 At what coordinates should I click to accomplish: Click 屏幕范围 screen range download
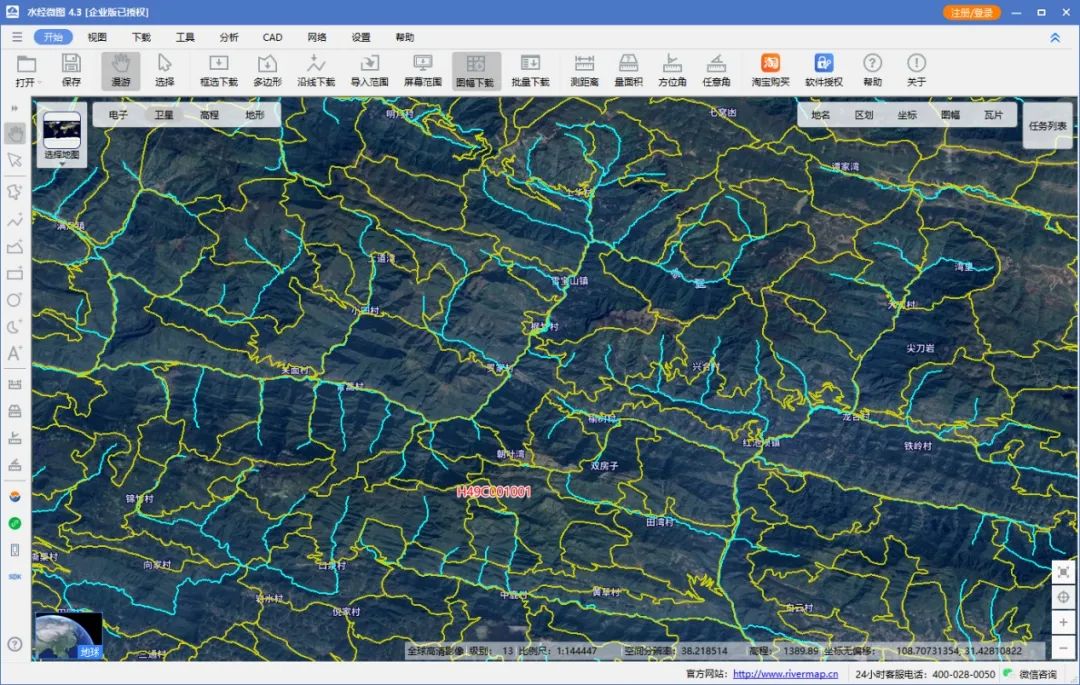click(x=422, y=71)
